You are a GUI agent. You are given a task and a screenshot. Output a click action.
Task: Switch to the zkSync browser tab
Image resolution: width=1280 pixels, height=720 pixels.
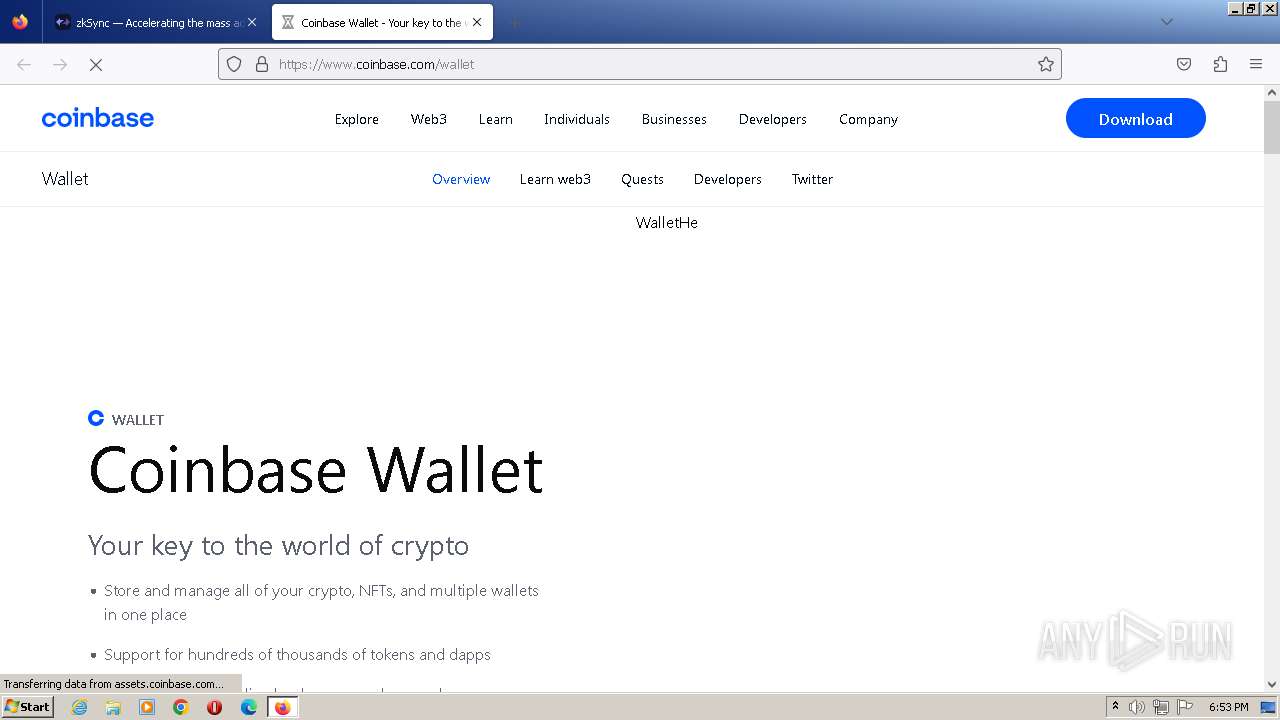tap(157, 22)
